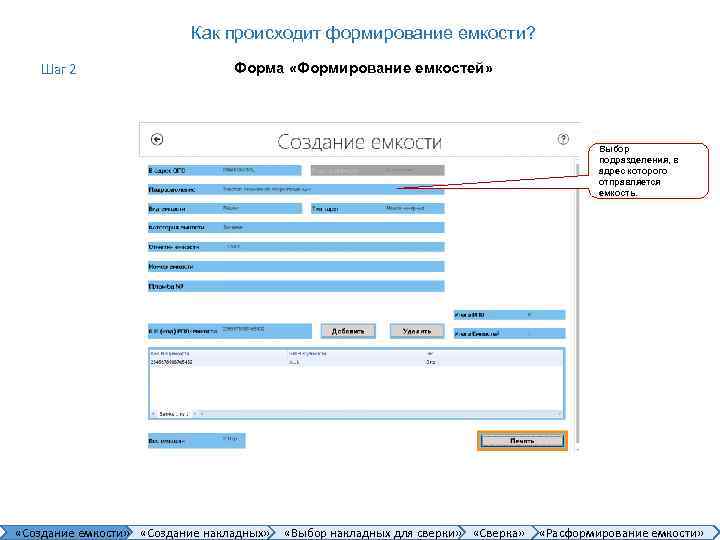Click the 'Пломба №' input field
Viewport: 720px width, 540px height.
(296, 286)
